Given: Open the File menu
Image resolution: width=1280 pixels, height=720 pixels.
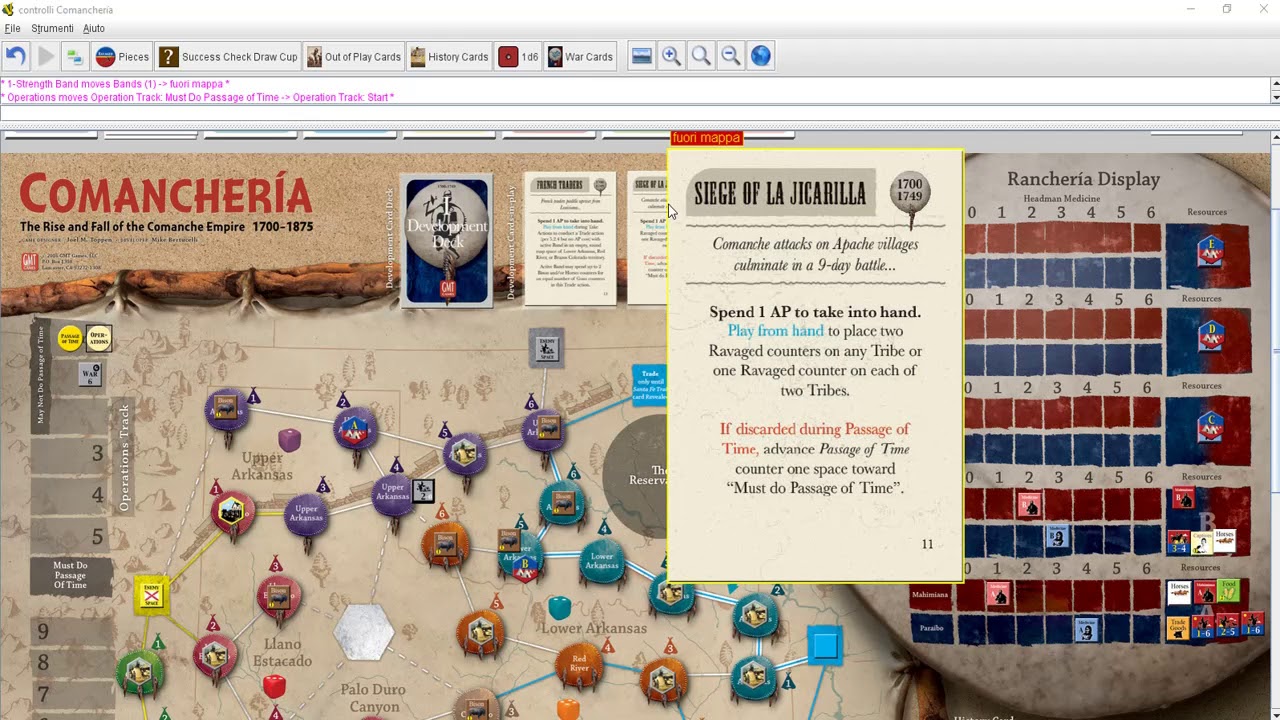Looking at the screenshot, I should (12, 28).
